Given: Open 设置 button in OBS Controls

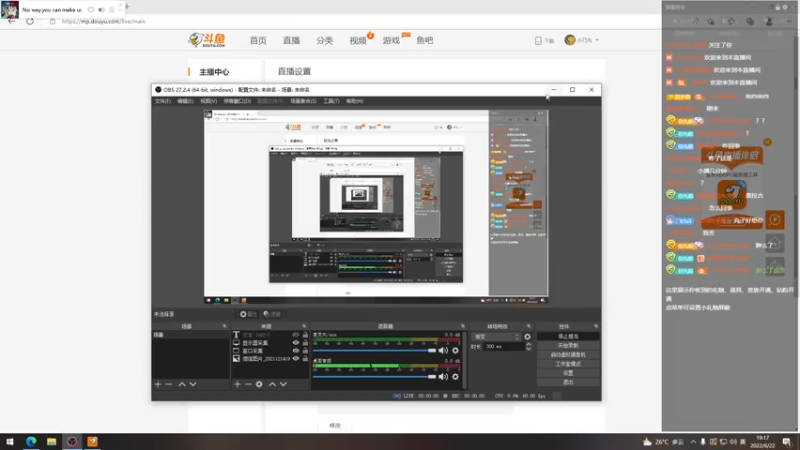Looking at the screenshot, I should [x=568, y=373].
